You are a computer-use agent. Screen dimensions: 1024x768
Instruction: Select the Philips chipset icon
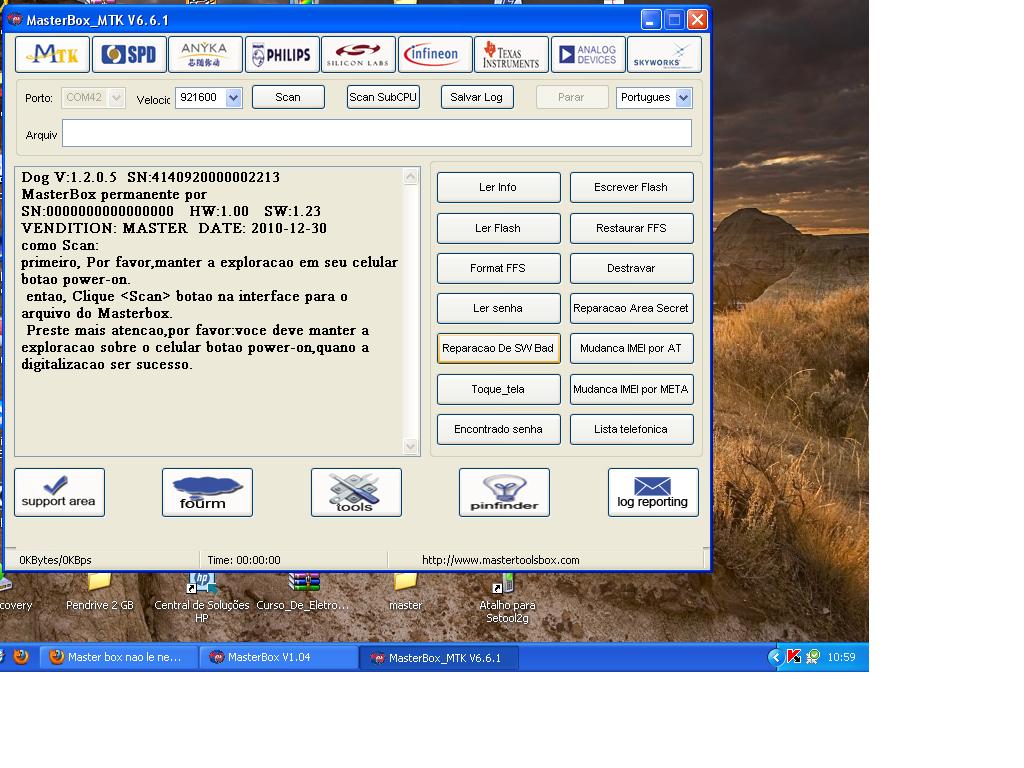pos(282,55)
